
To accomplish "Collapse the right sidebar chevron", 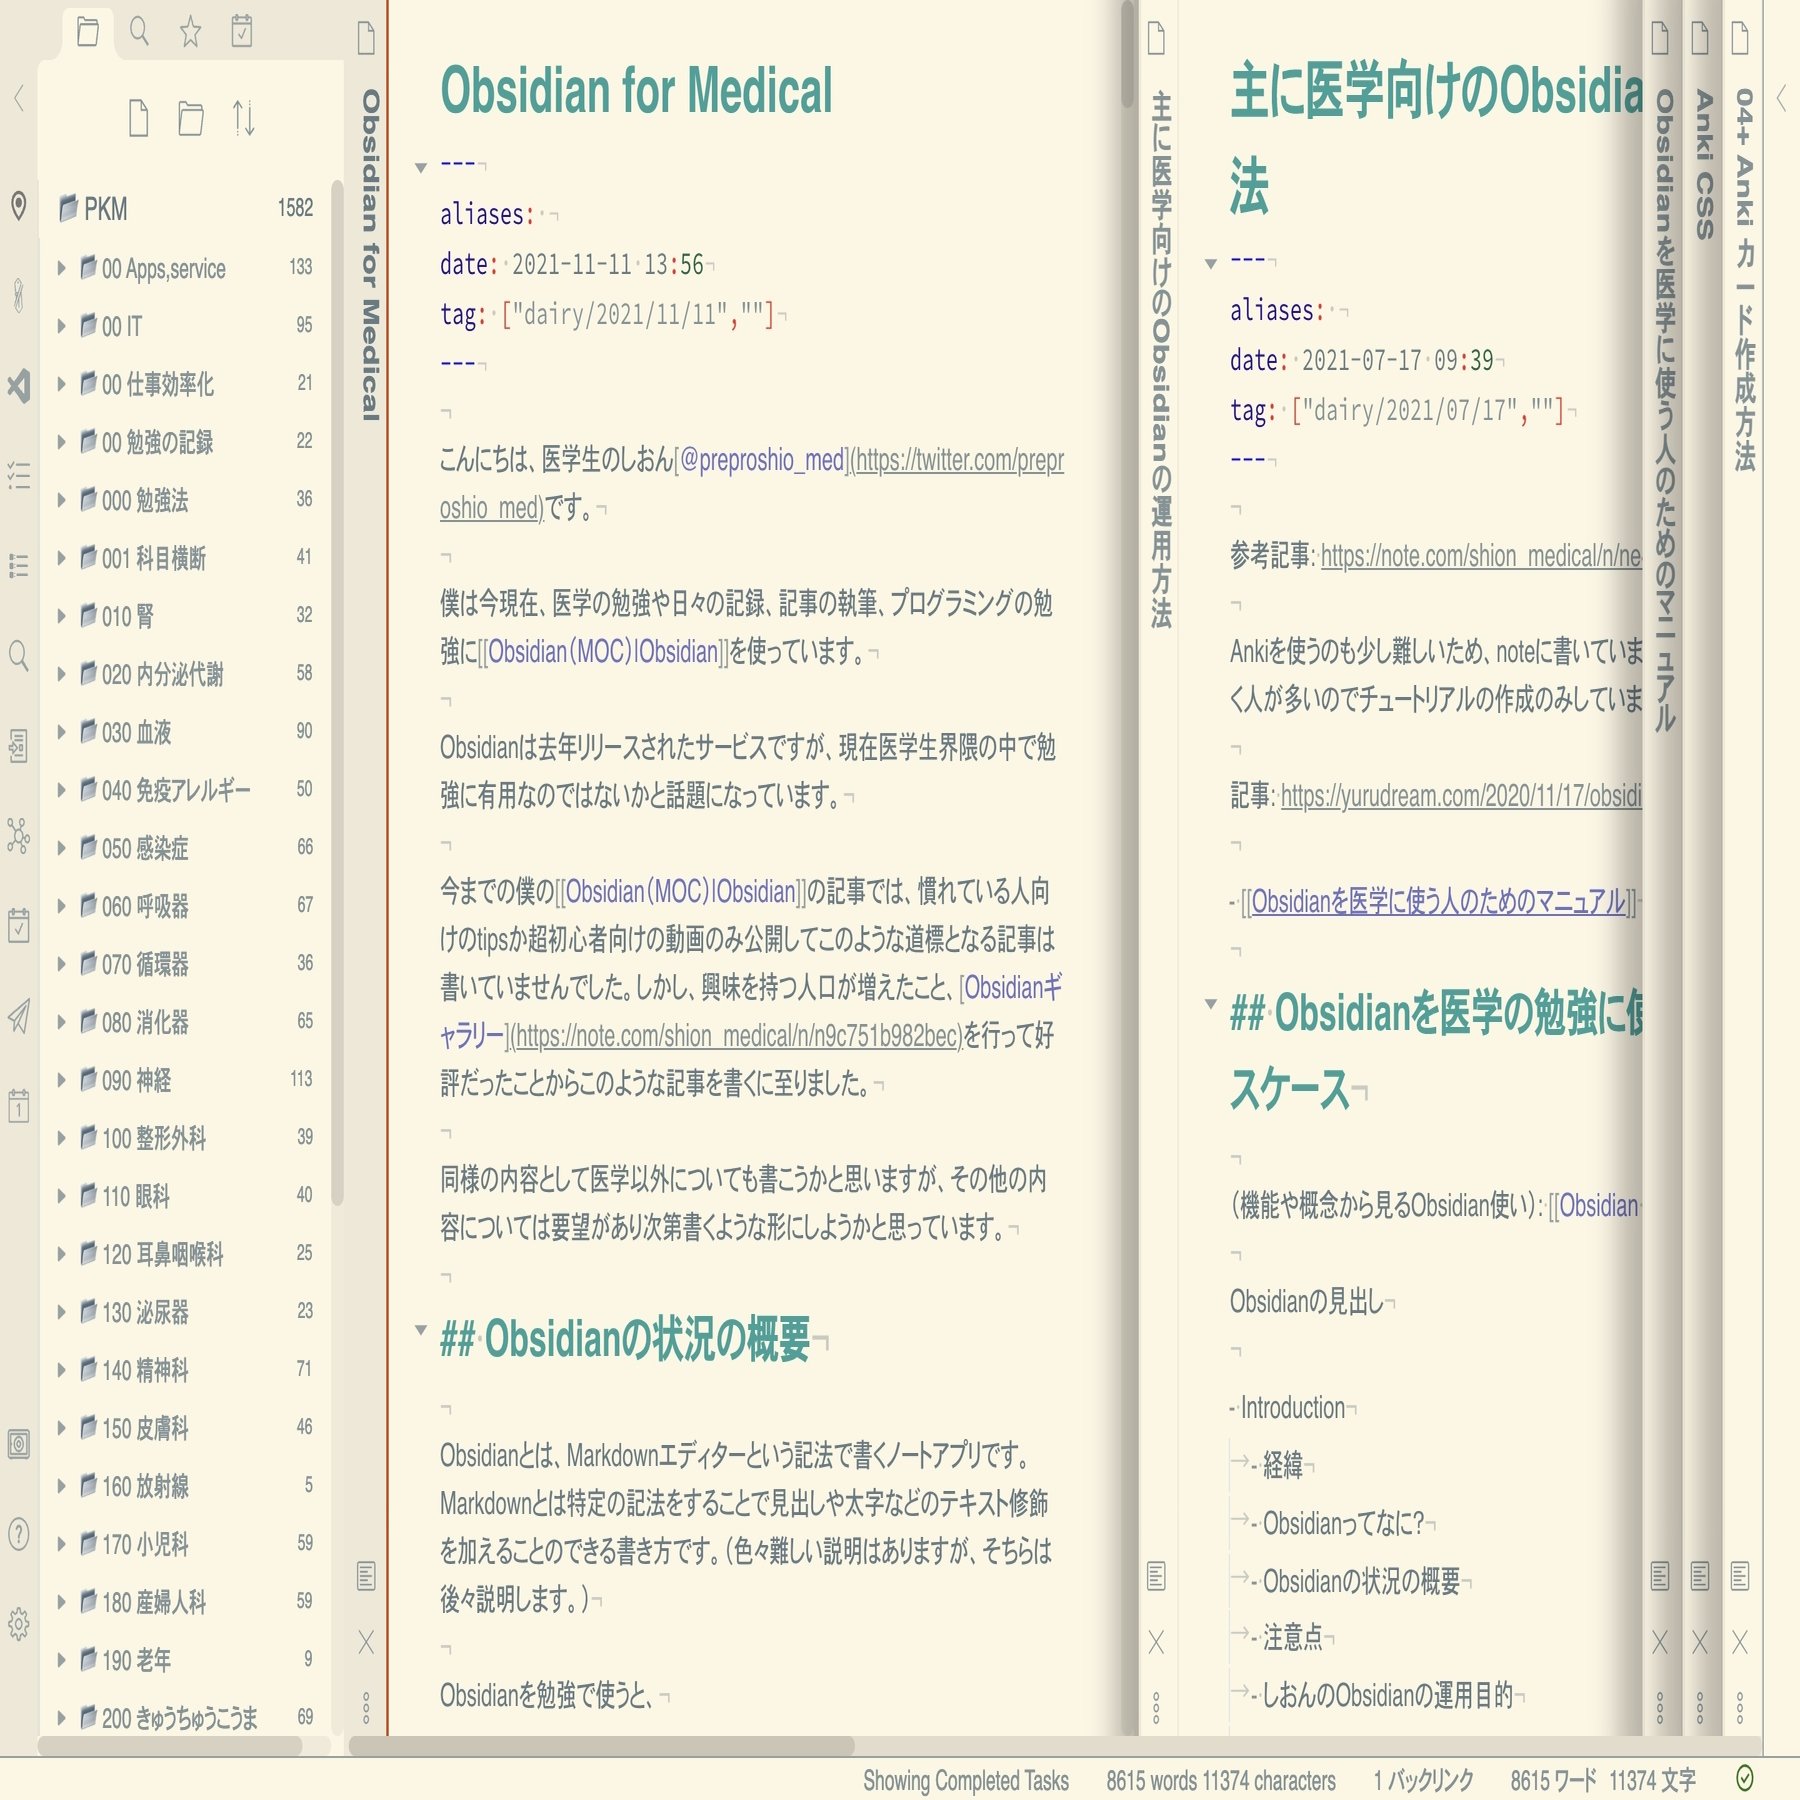I will pos(1781,98).
